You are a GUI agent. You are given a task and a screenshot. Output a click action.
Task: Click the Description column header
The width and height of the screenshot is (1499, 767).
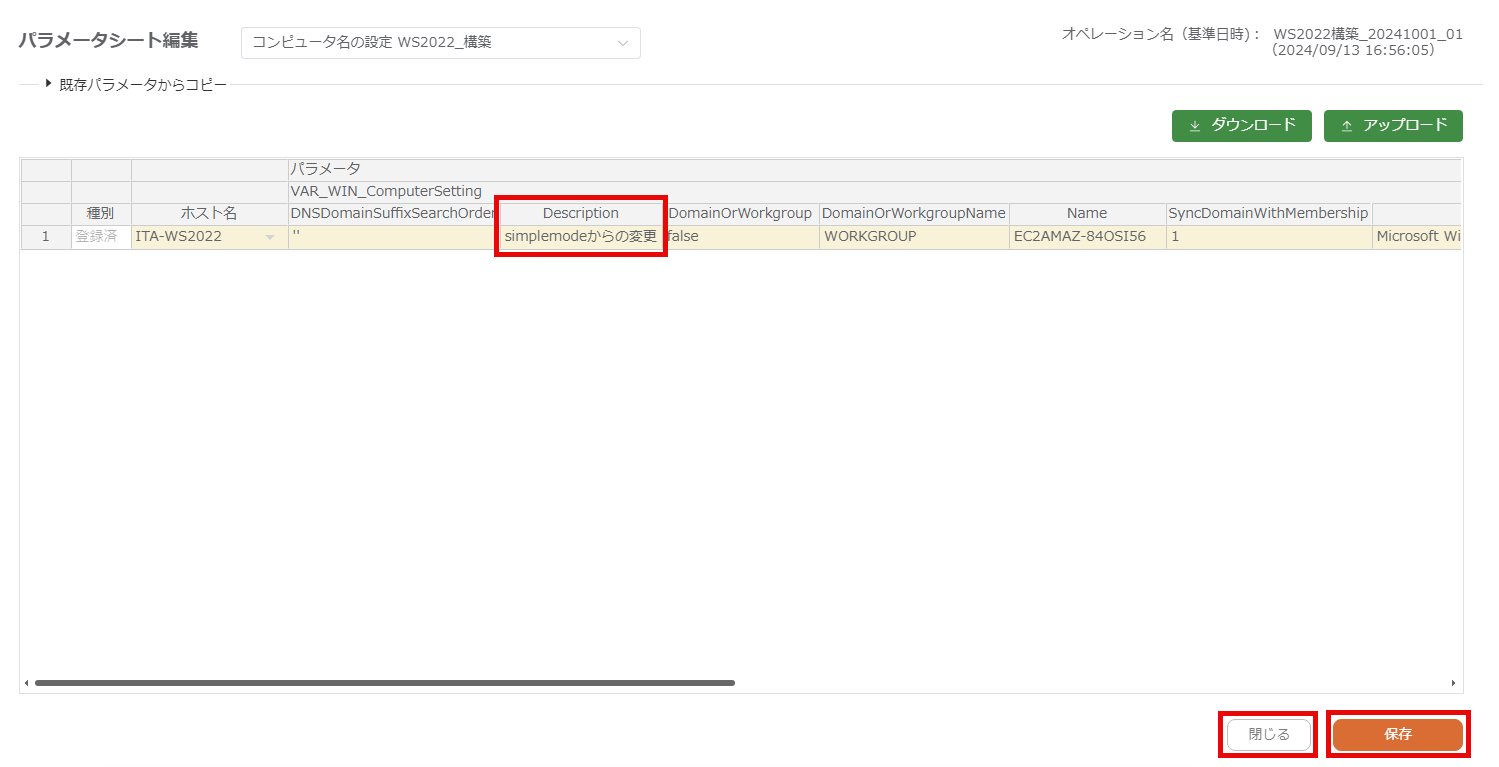click(x=580, y=213)
